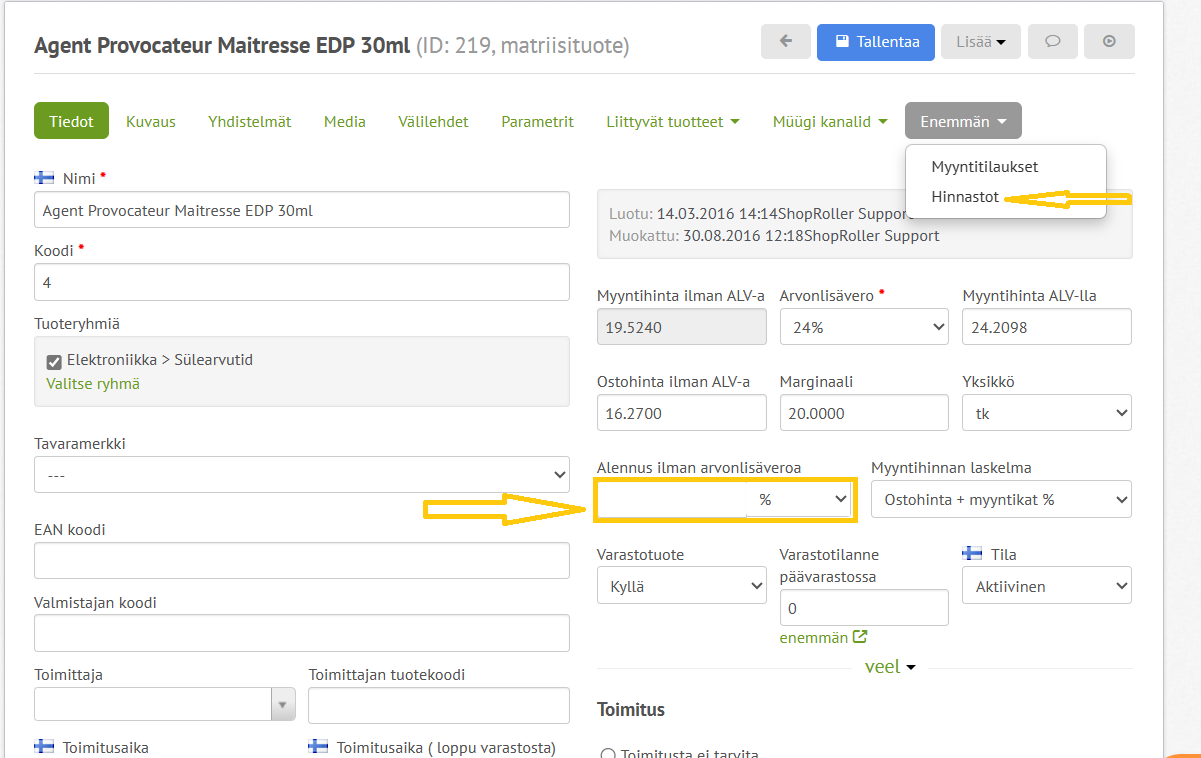This screenshot has width=1201, height=758.
Task: Open the comment speech bubble icon
Action: click(1052, 42)
